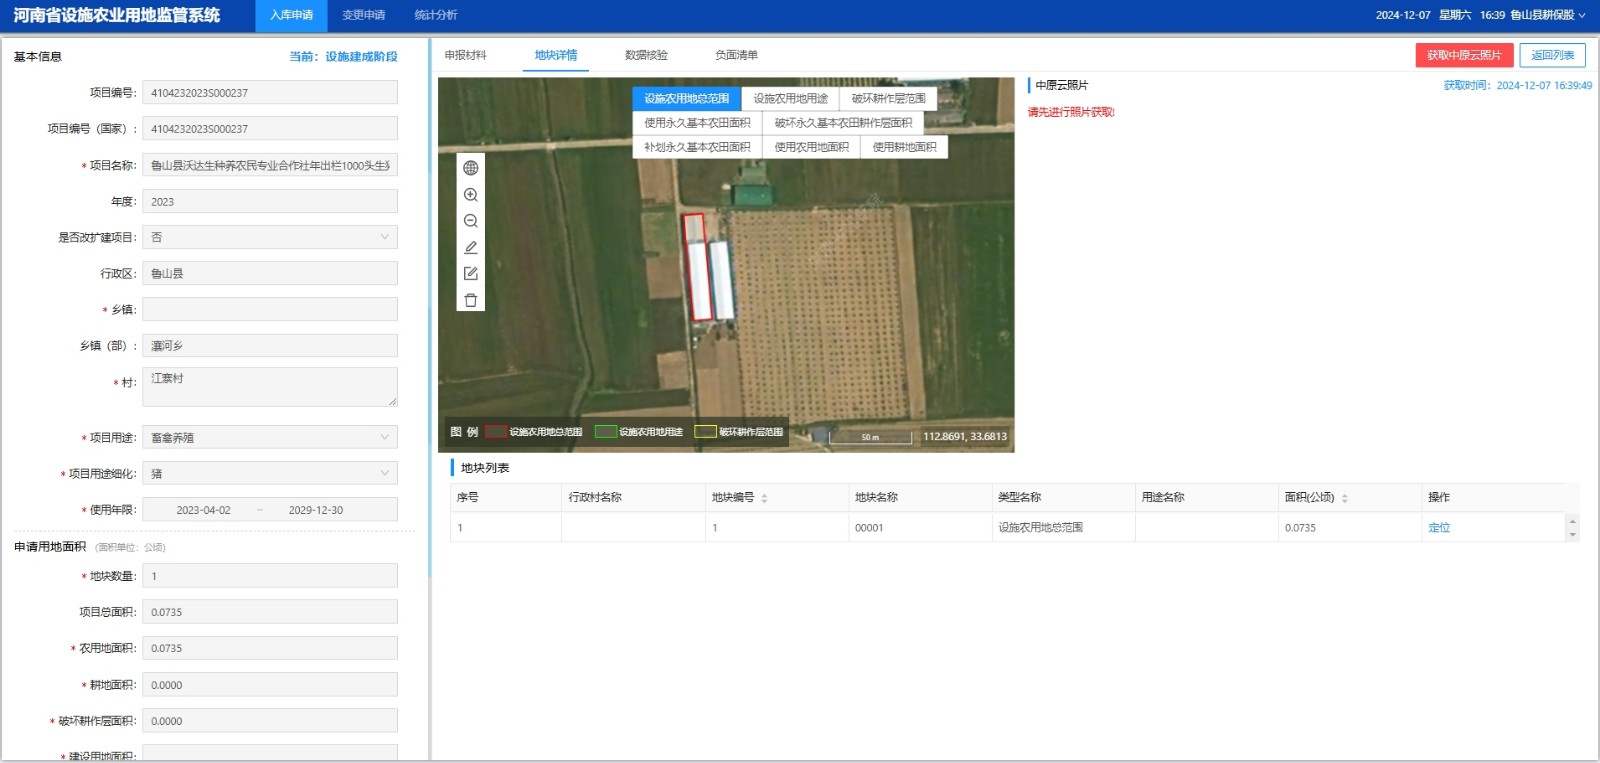
Task: Click the table vertical scrollbar
Action: click(x=1572, y=527)
